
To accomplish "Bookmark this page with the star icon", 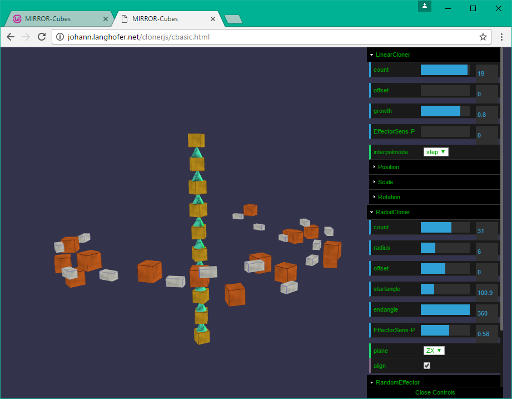I will [x=483, y=37].
